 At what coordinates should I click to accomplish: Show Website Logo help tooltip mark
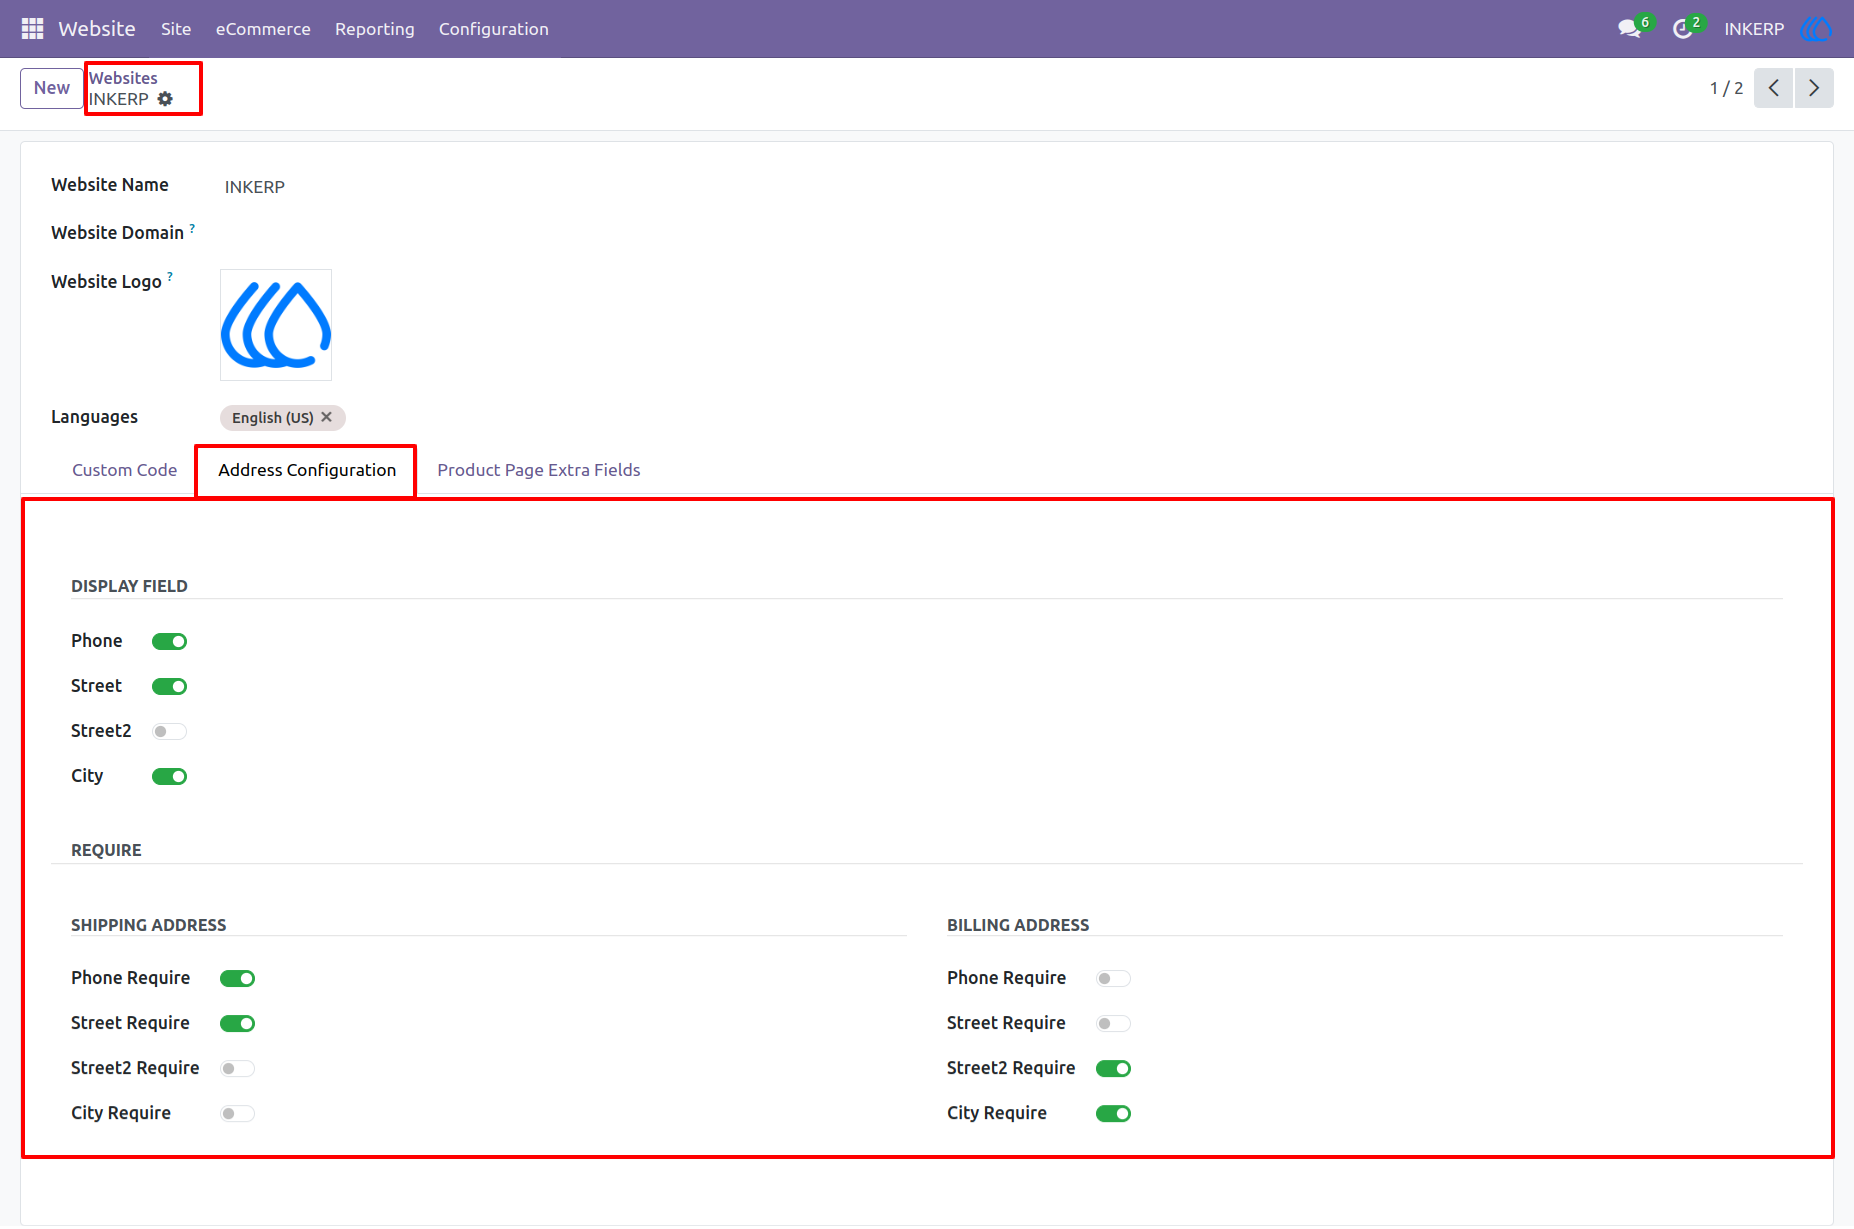pyautogui.click(x=170, y=277)
